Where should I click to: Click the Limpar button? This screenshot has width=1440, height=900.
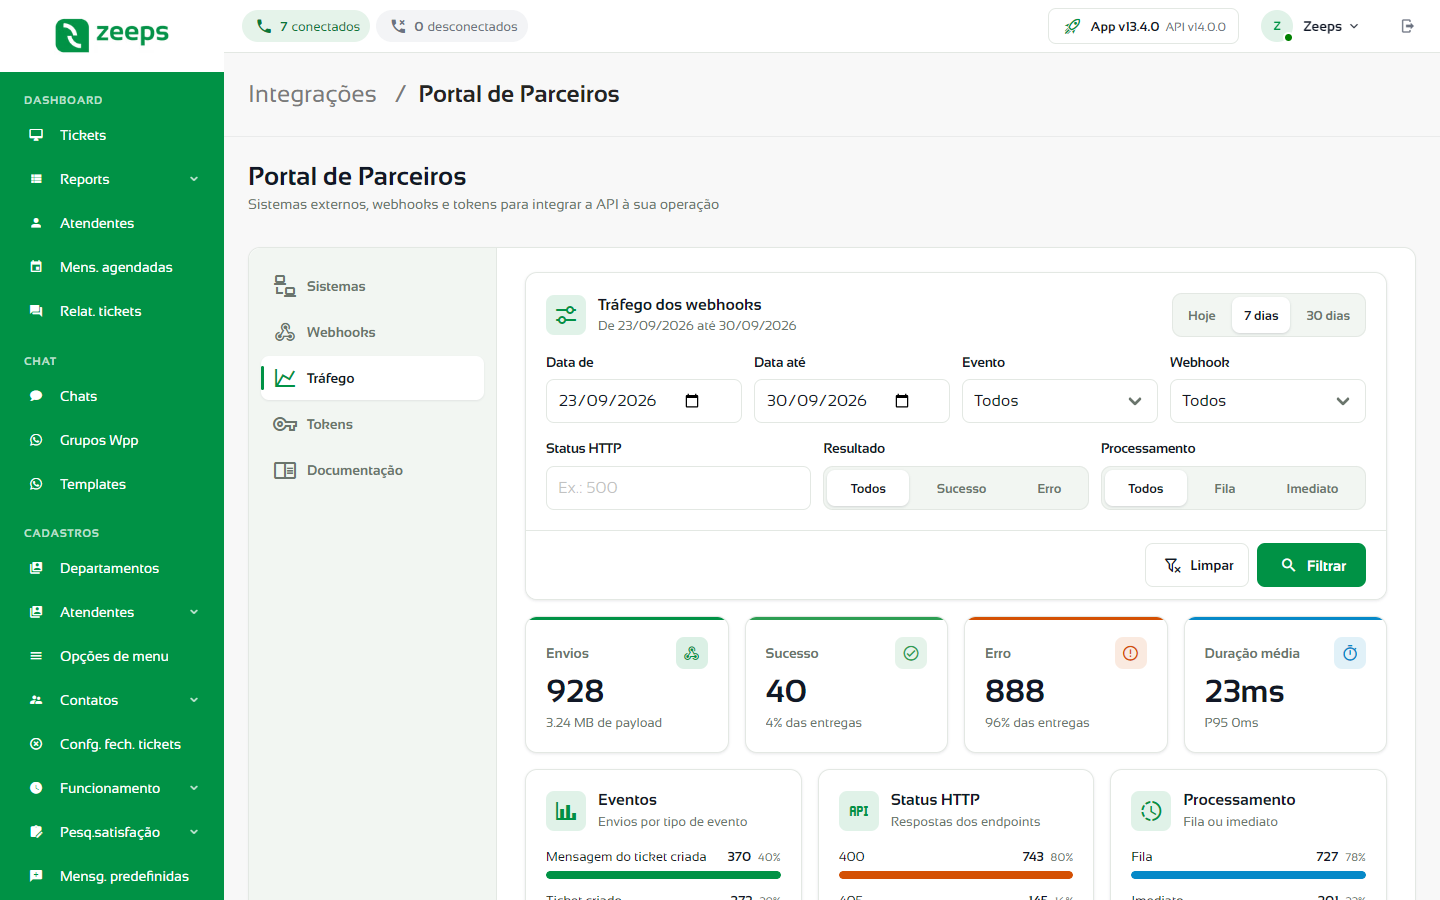[1197, 565]
